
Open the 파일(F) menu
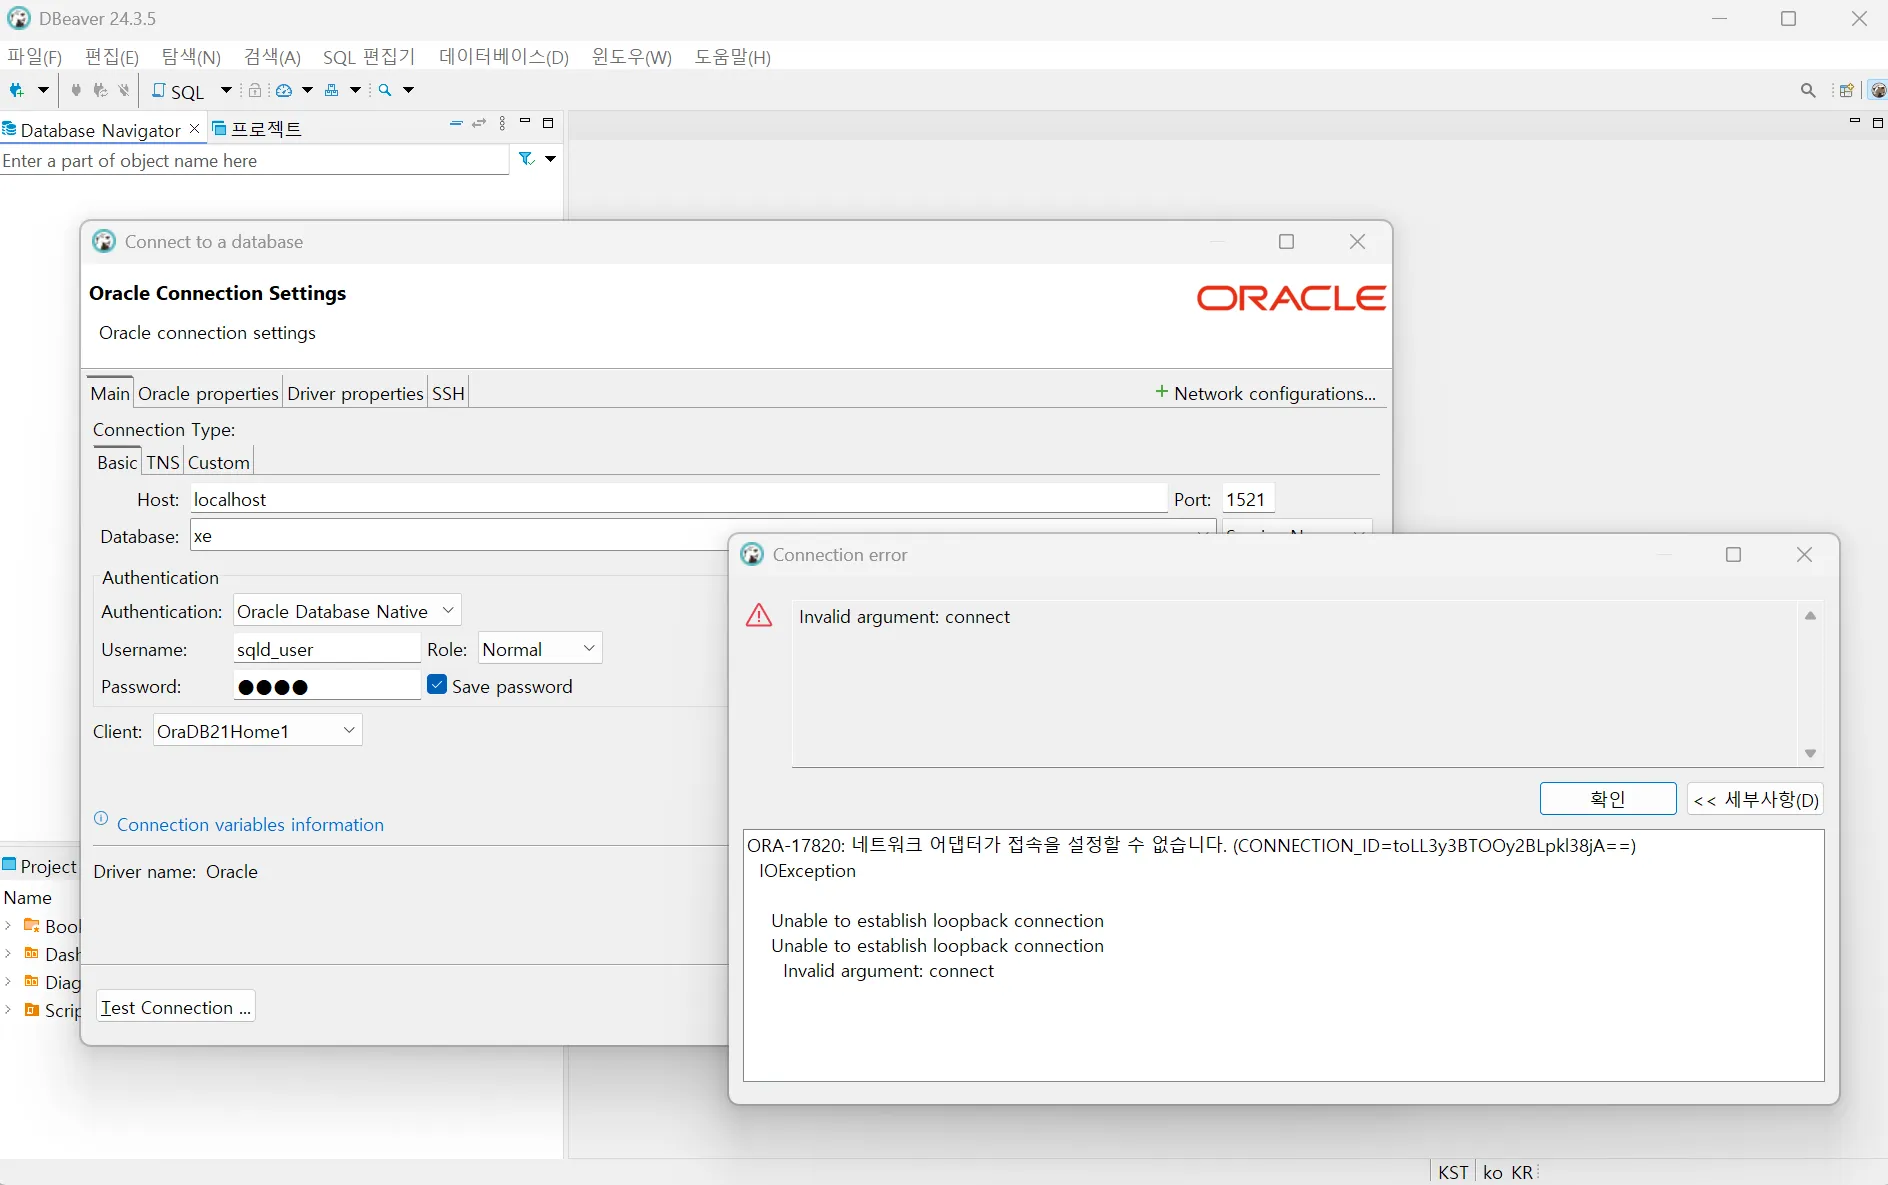(x=35, y=57)
